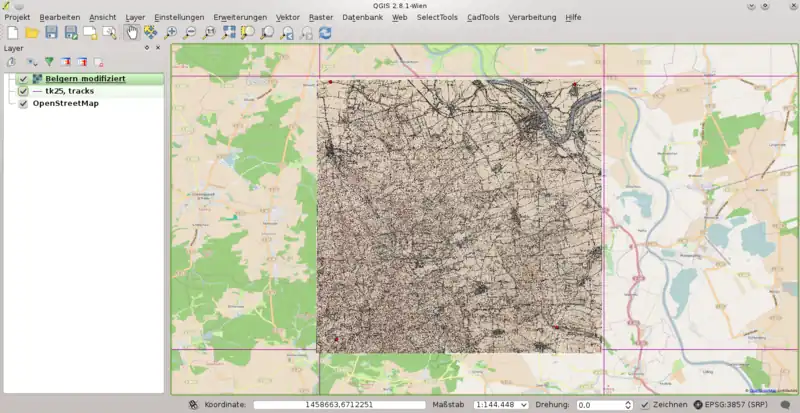The width and height of the screenshot is (800, 413).
Task: Open the Maßstab scale dropdown
Action: click(x=523, y=405)
